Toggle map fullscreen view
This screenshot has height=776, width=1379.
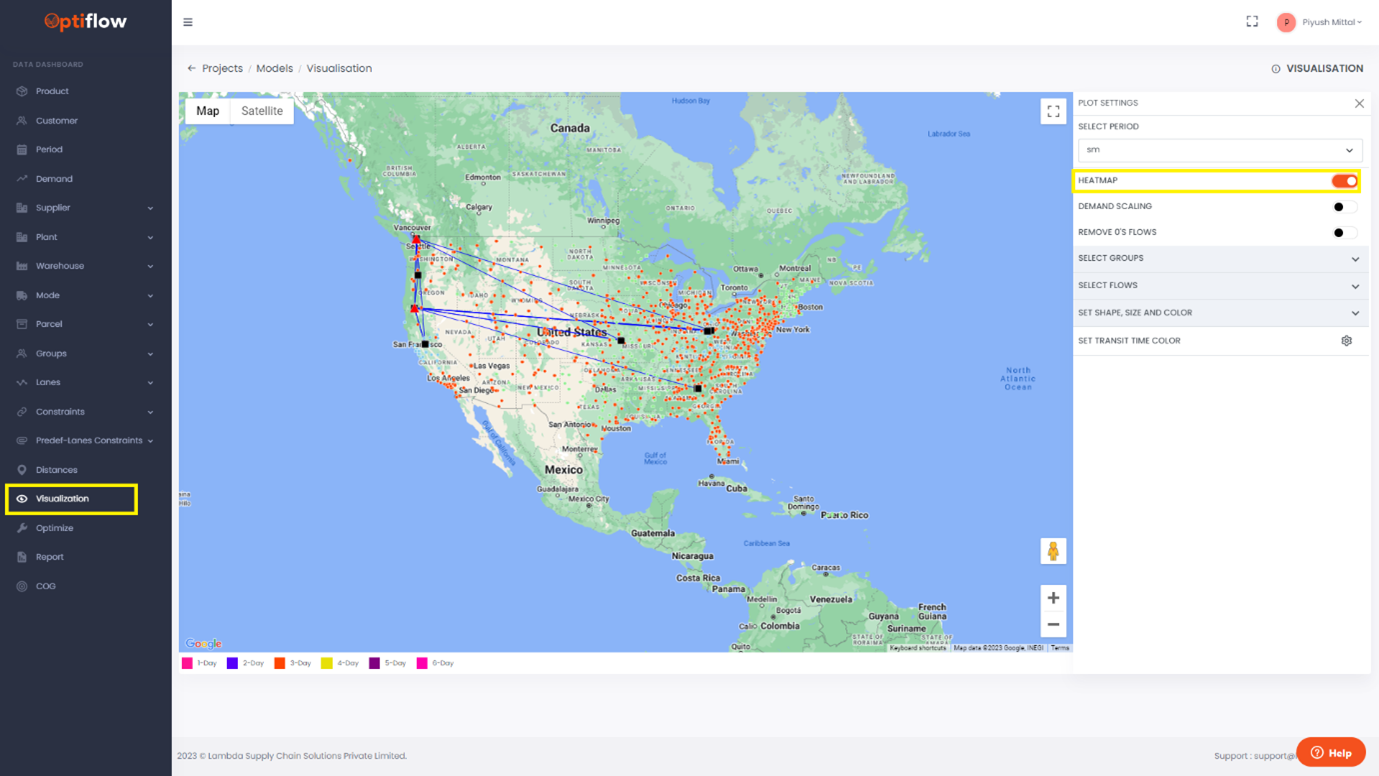(1053, 112)
